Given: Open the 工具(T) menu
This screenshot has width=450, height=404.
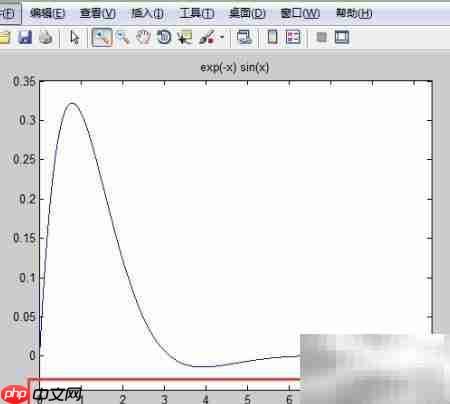Looking at the screenshot, I should (197, 13).
